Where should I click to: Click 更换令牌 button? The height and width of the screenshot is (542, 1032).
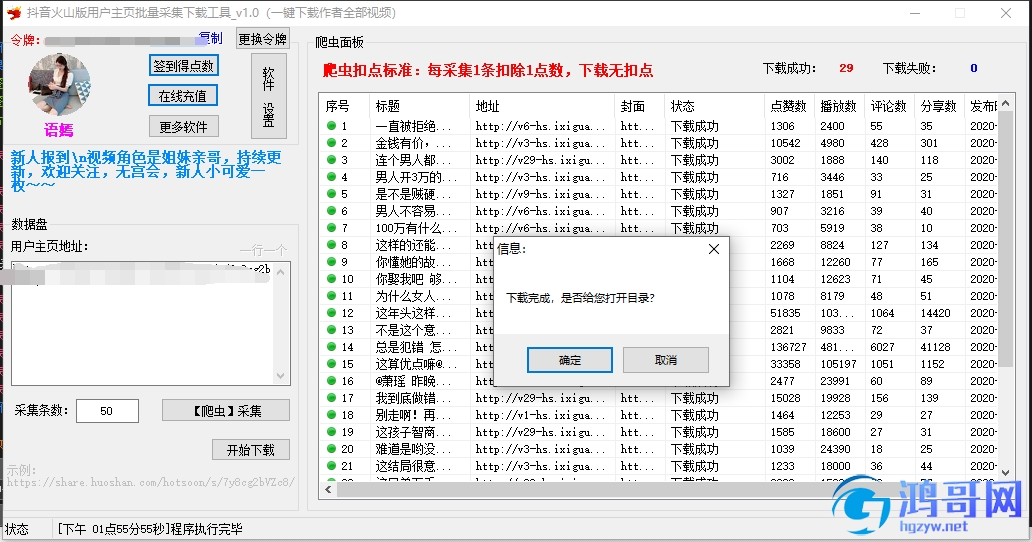click(263, 39)
